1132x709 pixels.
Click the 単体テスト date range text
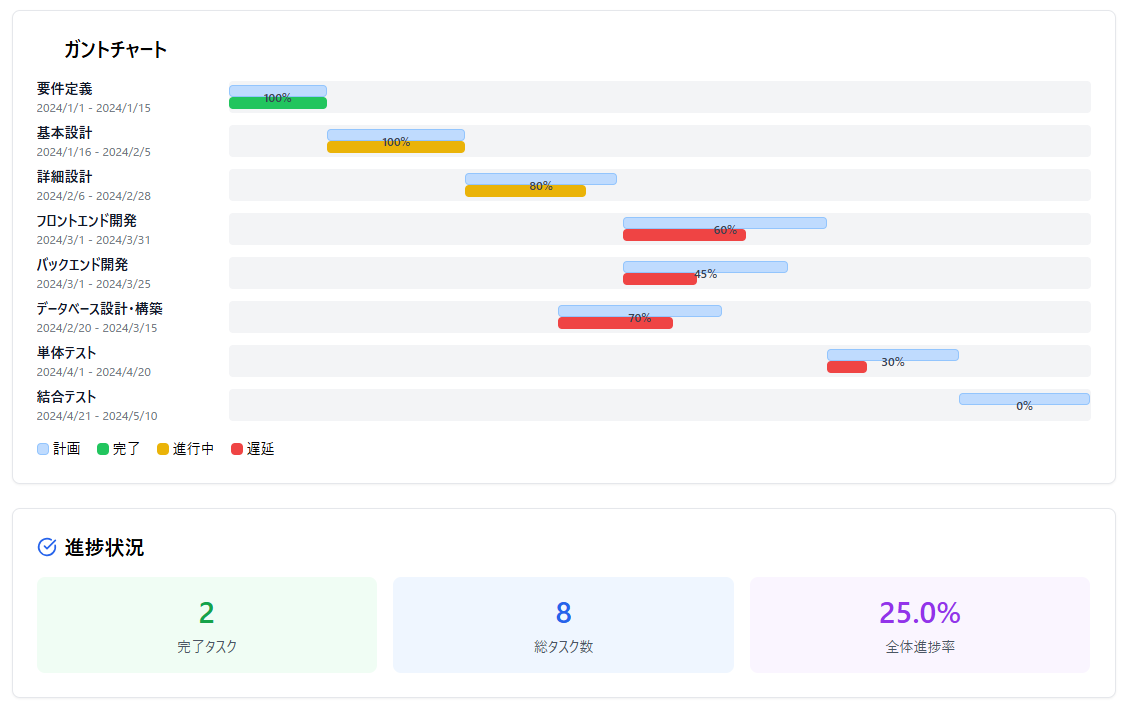[93, 372]
